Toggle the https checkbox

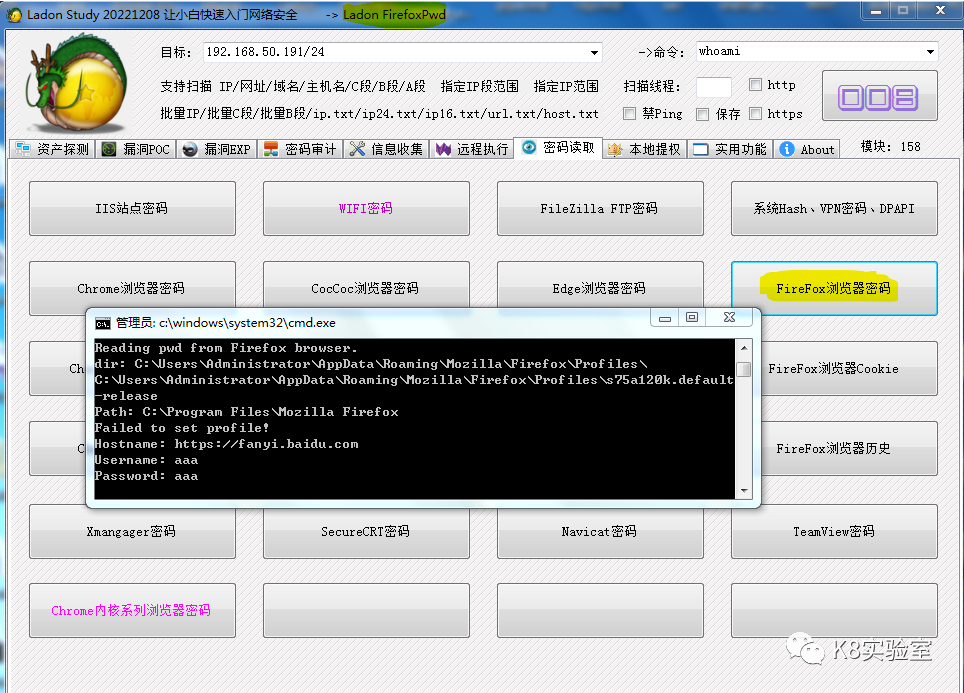click(x=756, y=113)
